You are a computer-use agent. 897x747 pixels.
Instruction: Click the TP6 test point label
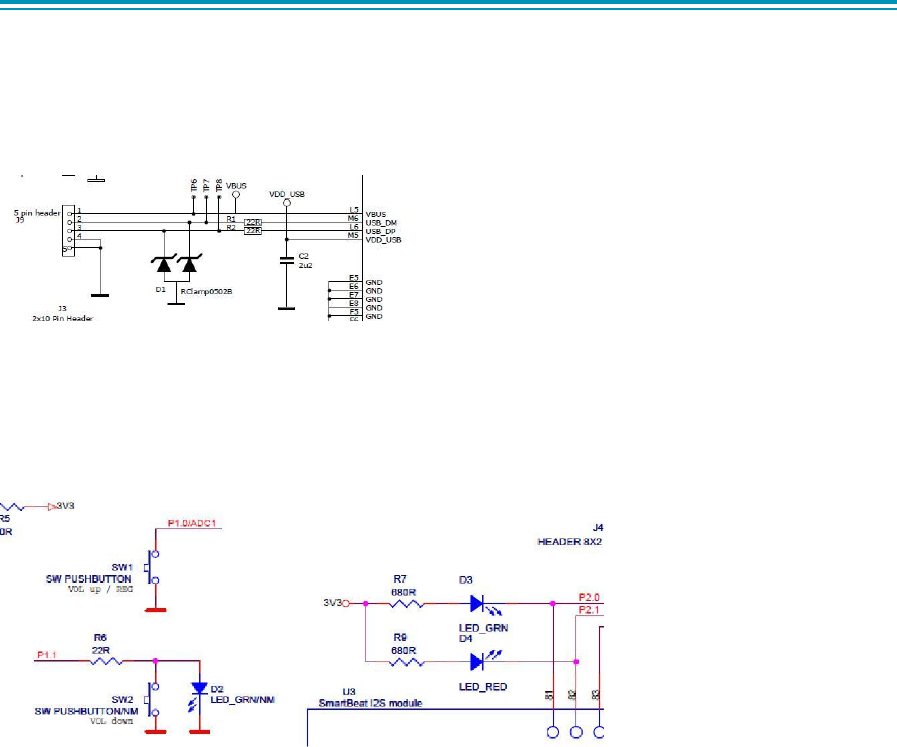point(193,185)
